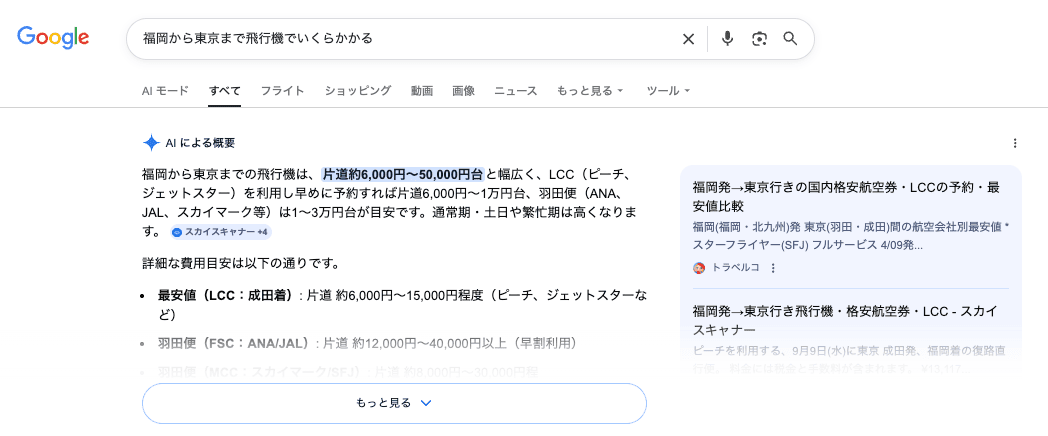Click the three-dot menu beside トラベルコ
The height and width of the screenshot is (436, 1048).
(x=773, y=268)
